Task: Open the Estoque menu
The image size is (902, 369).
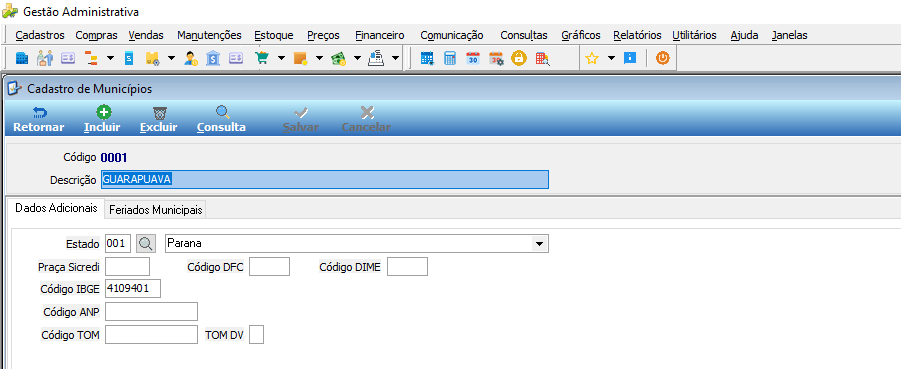Action: coord(274,35)
